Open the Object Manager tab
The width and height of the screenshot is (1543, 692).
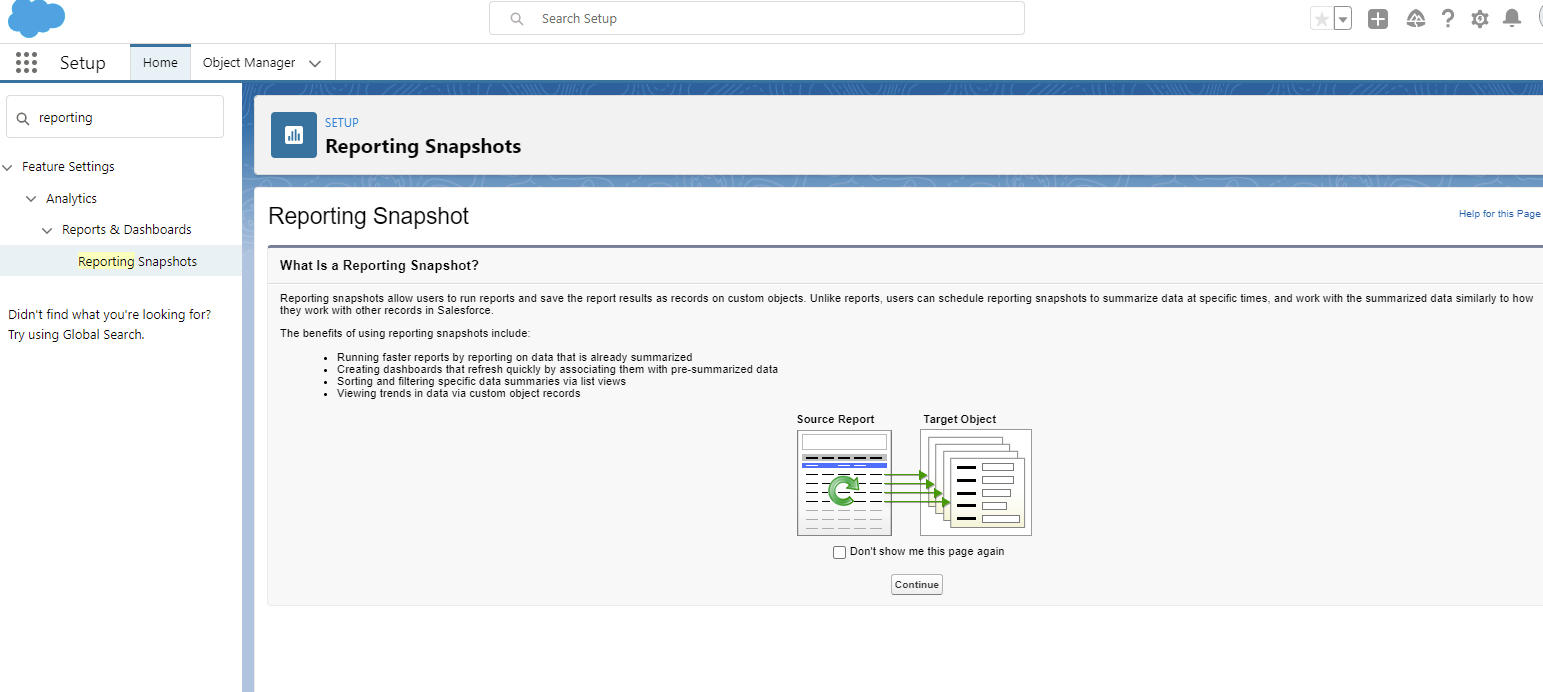click(x=249, y=62)
